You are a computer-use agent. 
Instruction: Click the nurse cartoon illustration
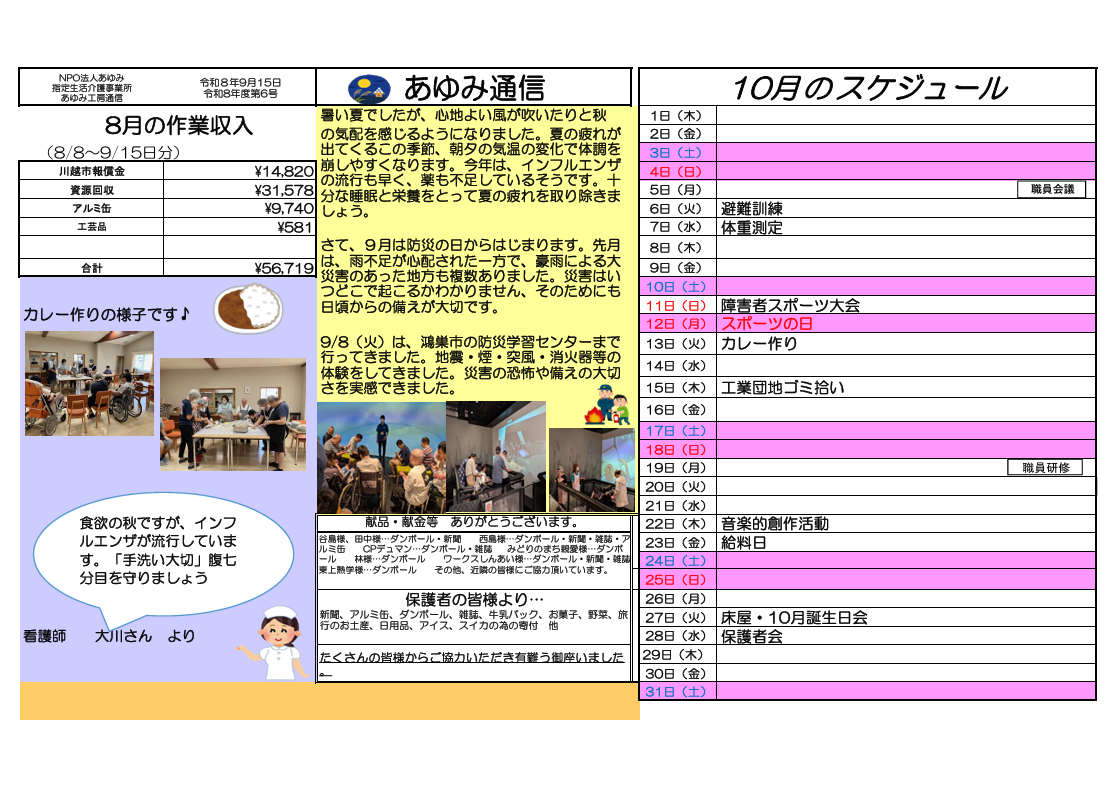275,642
